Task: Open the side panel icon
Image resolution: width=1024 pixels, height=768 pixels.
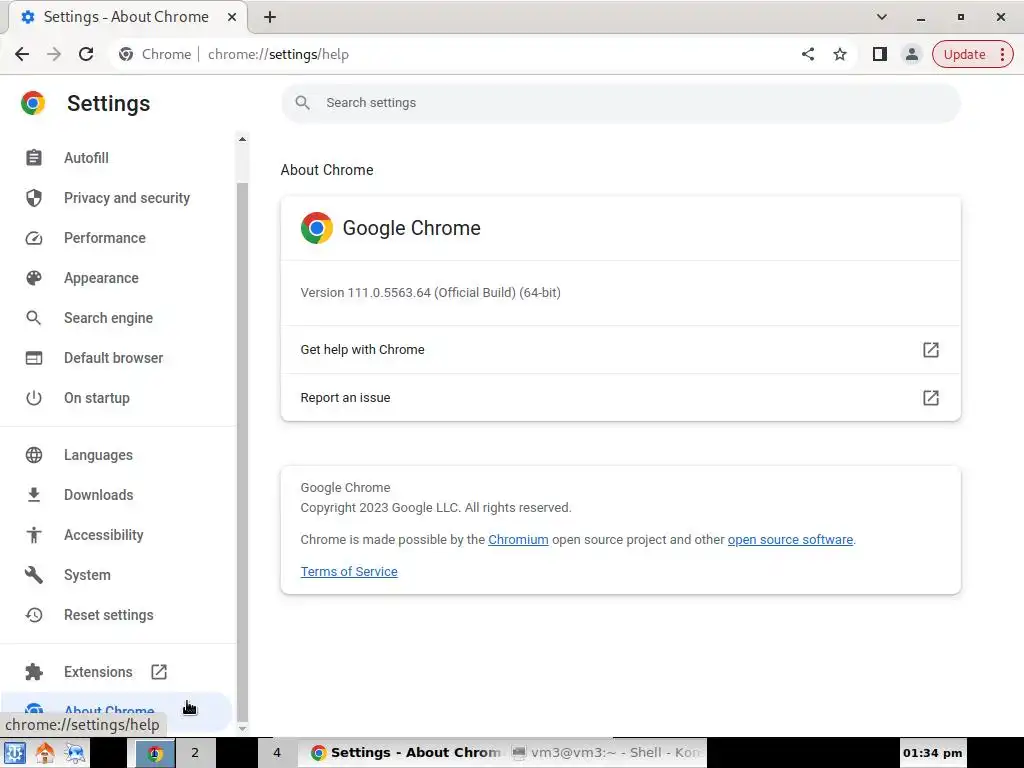Action: click(880, 54)
